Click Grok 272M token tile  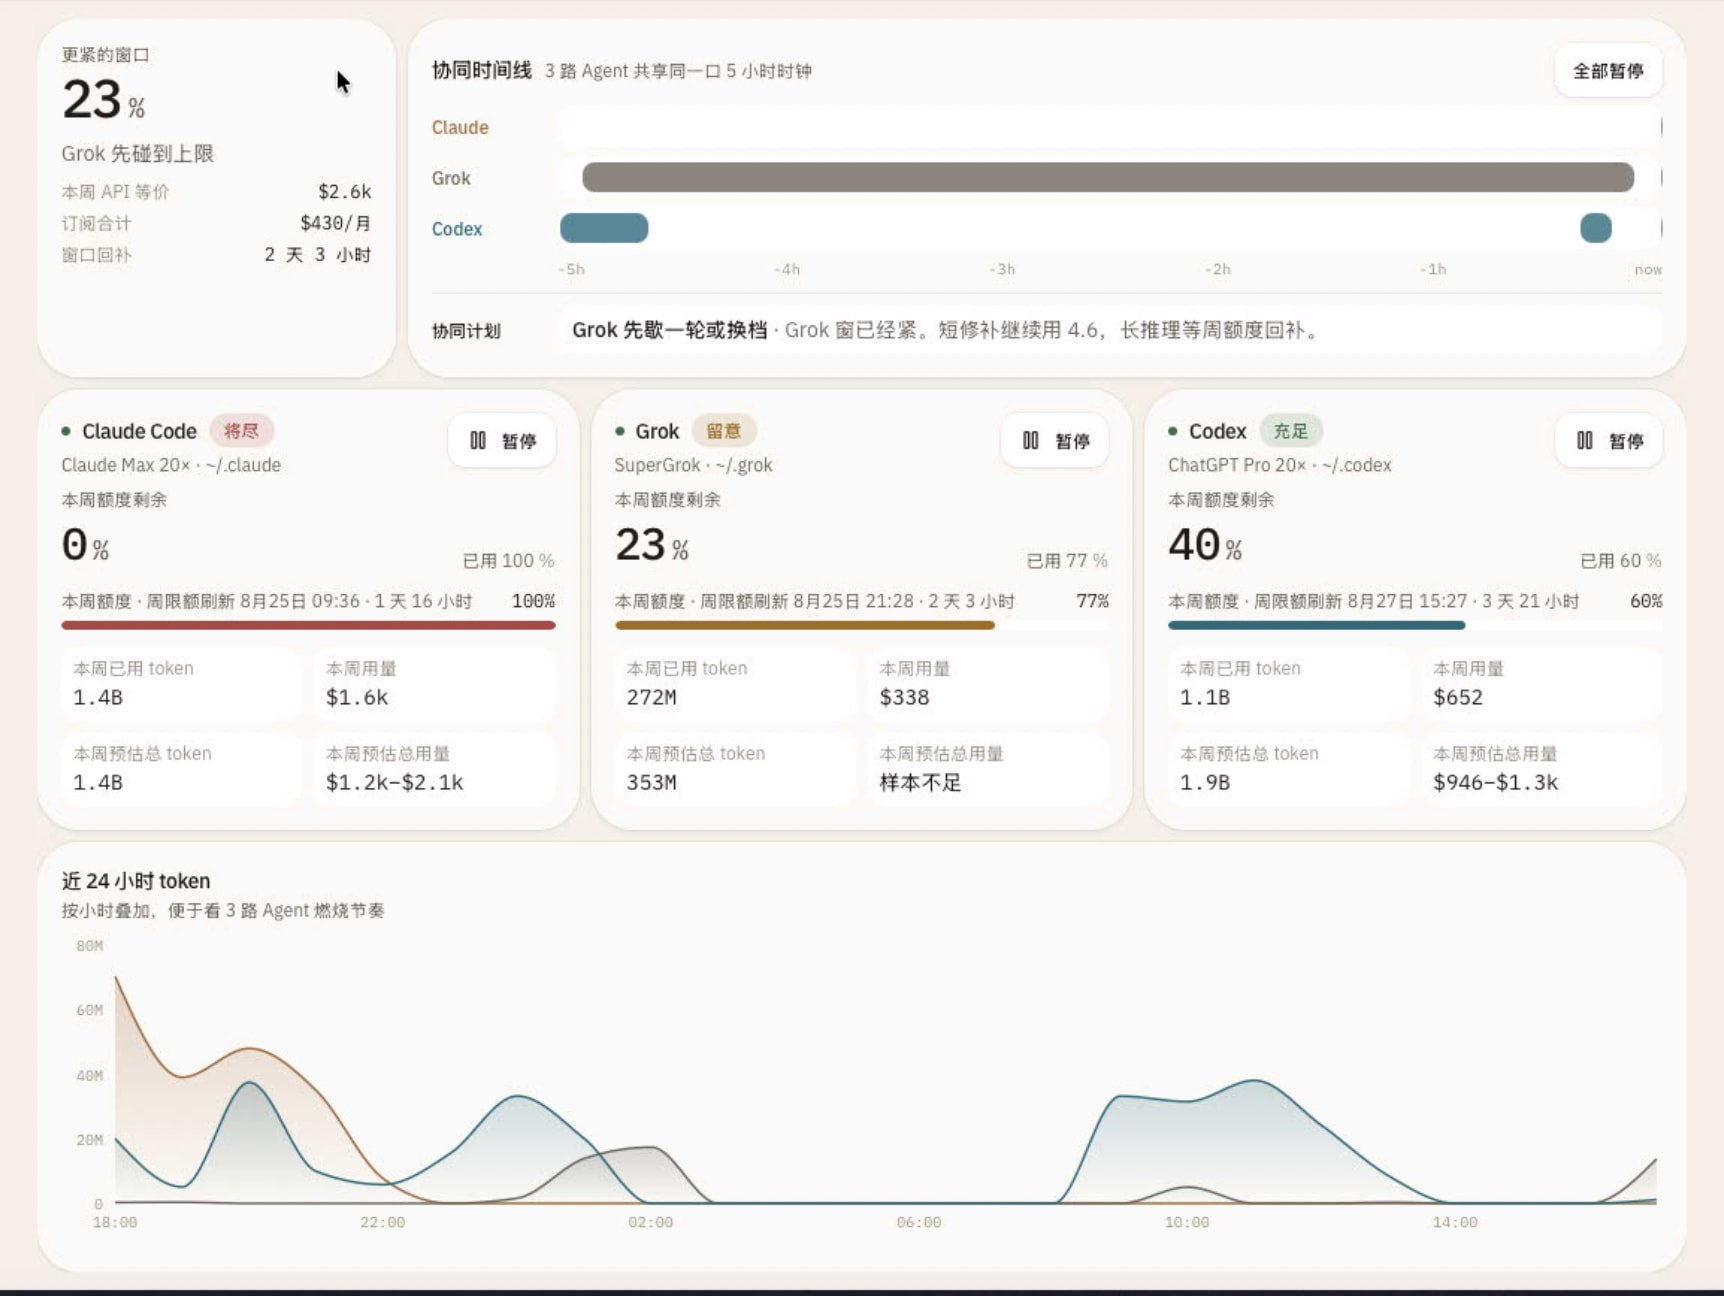pyautogui.click(x=735, y=684)
